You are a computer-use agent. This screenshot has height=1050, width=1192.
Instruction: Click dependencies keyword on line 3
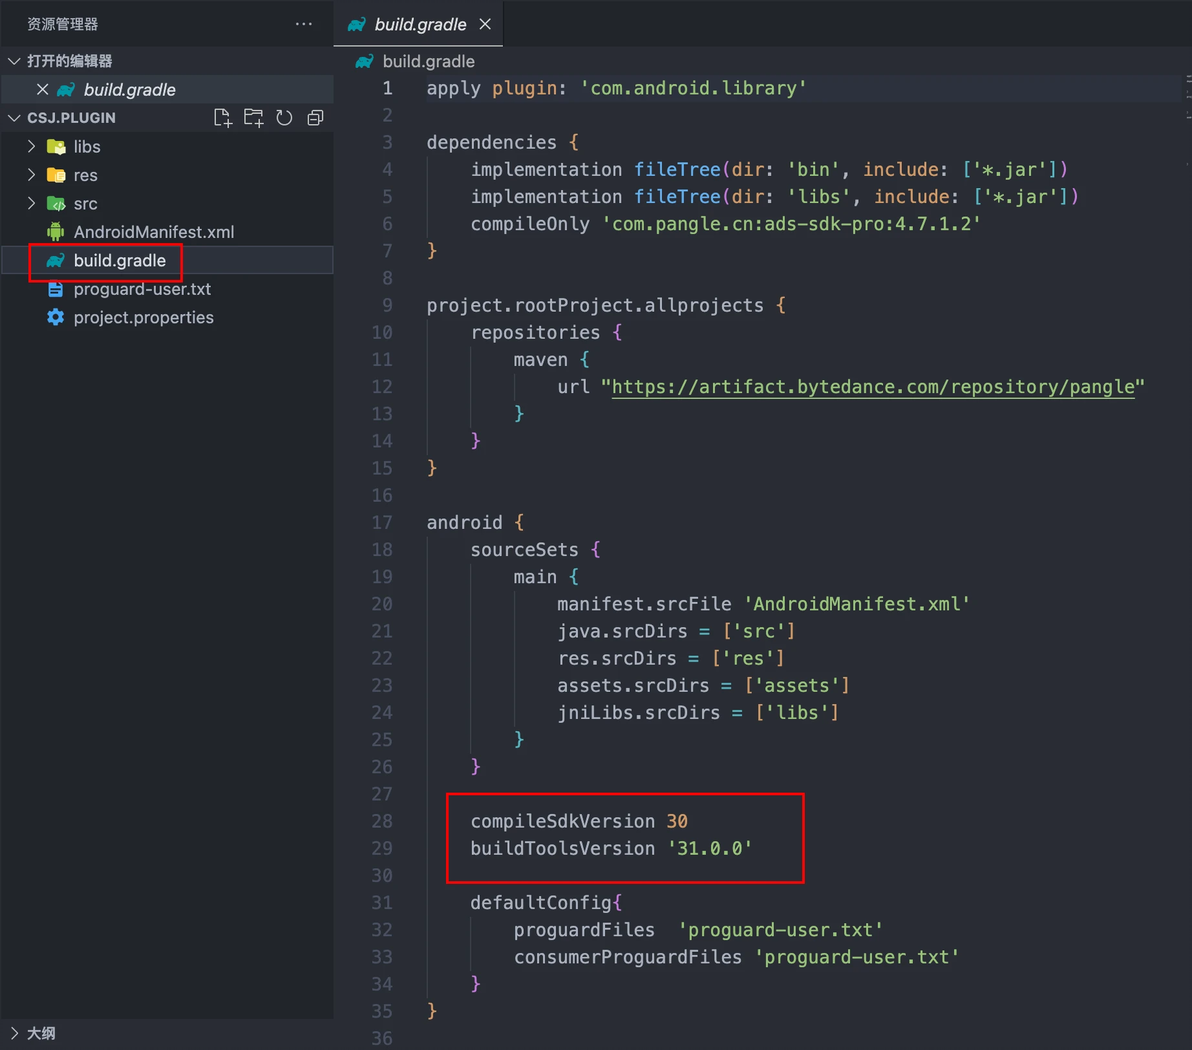[x=491, y=142]
